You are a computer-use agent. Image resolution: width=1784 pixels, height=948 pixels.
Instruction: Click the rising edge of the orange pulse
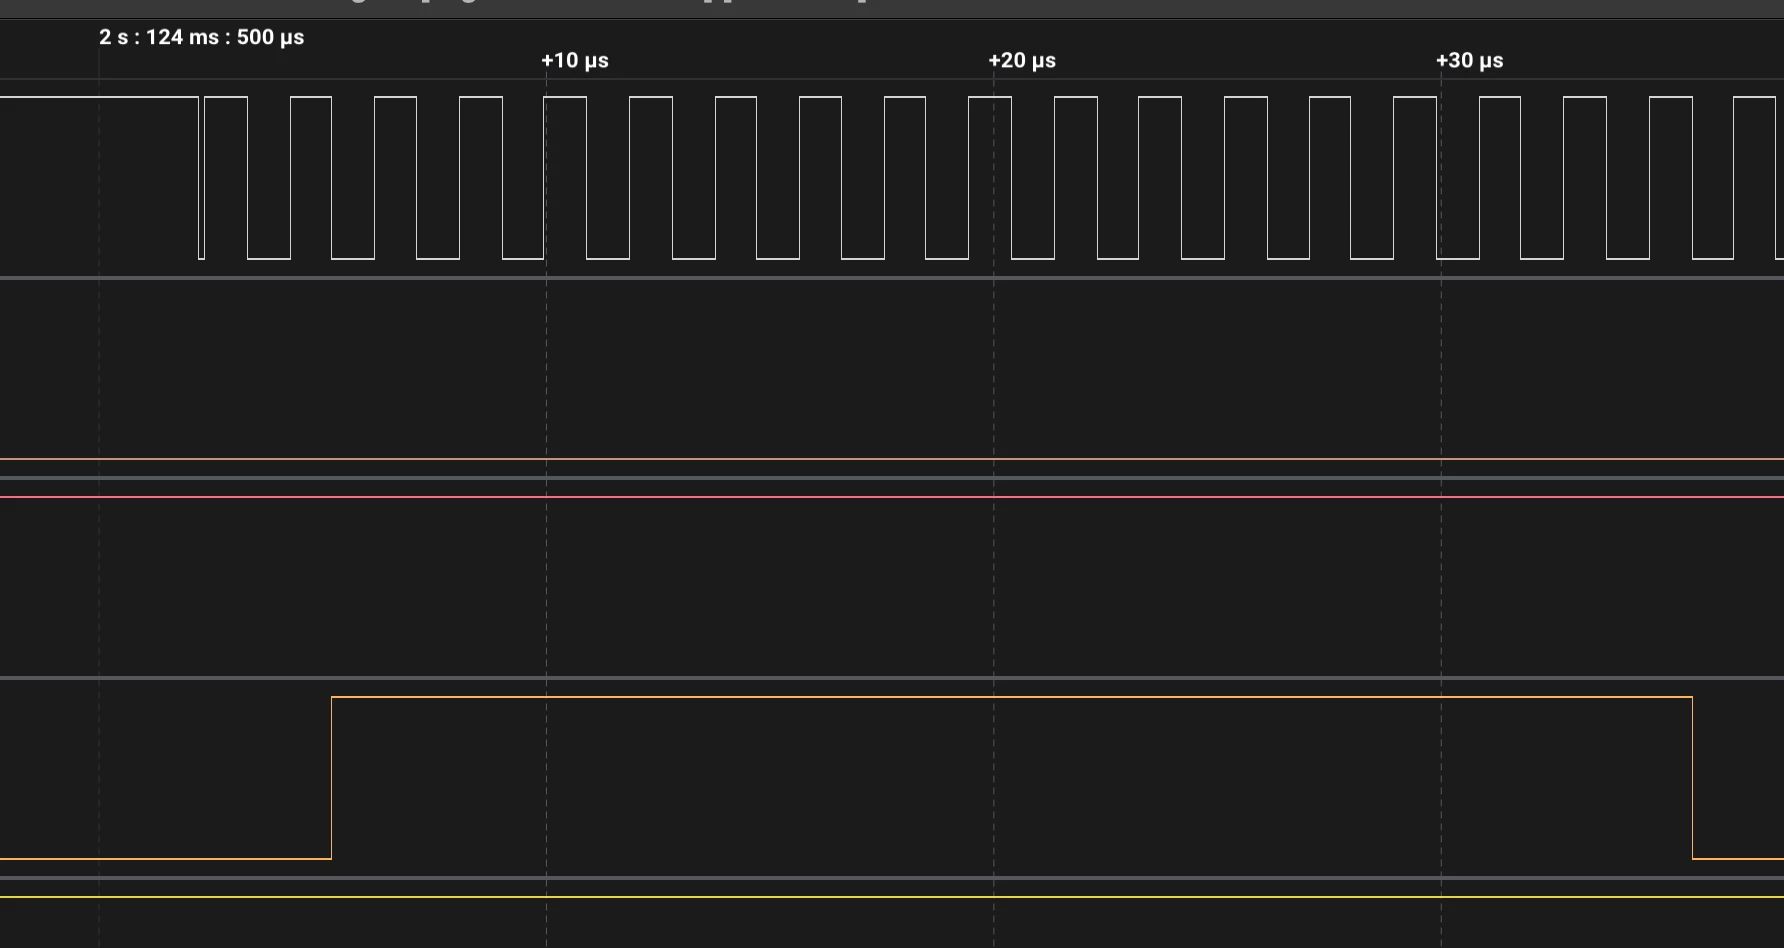(x=331, y=777)
